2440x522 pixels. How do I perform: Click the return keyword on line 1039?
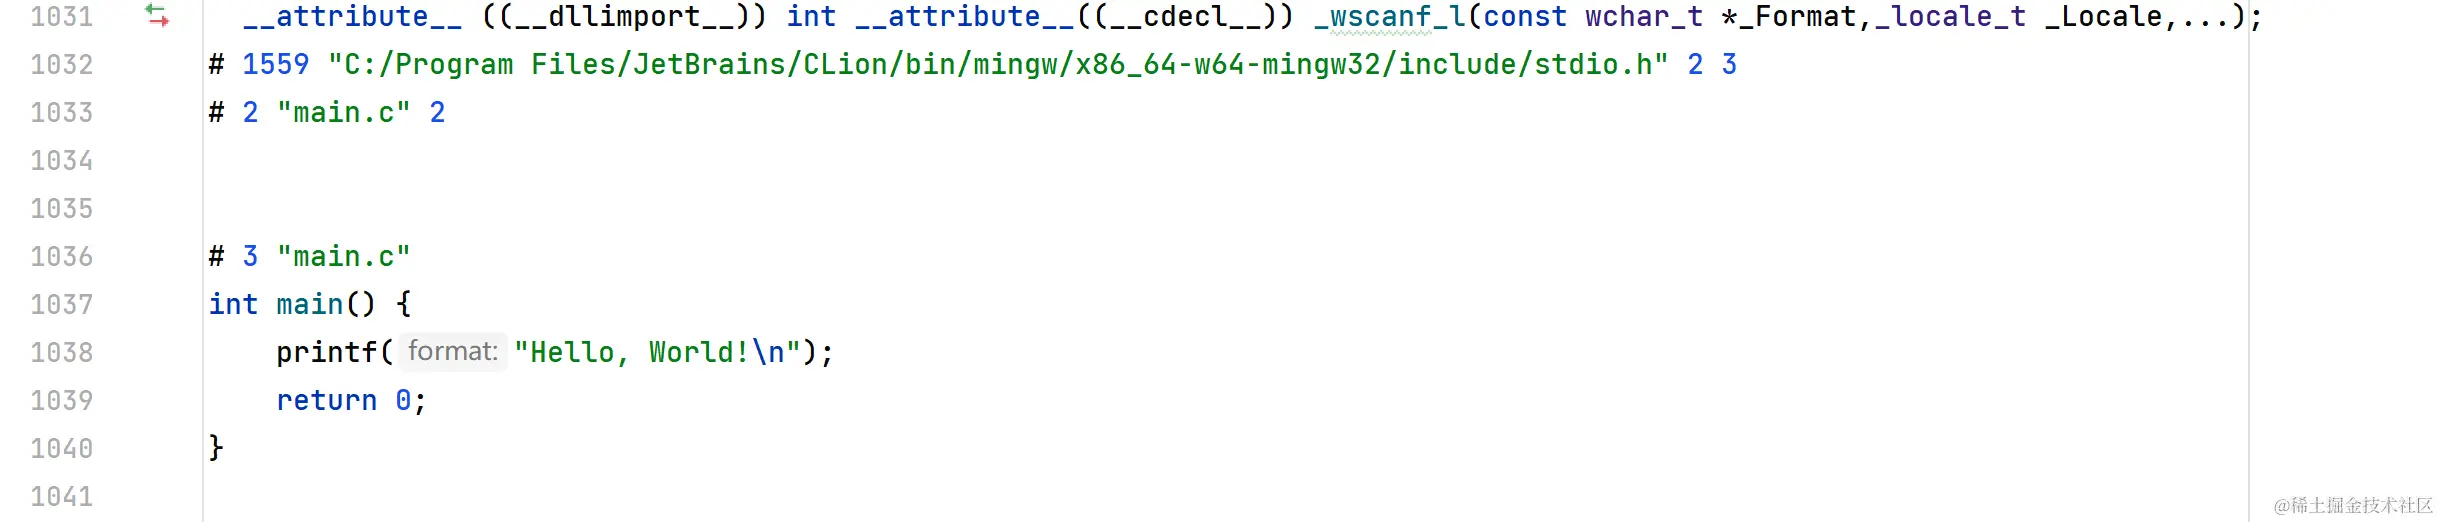tap(326, 400)
